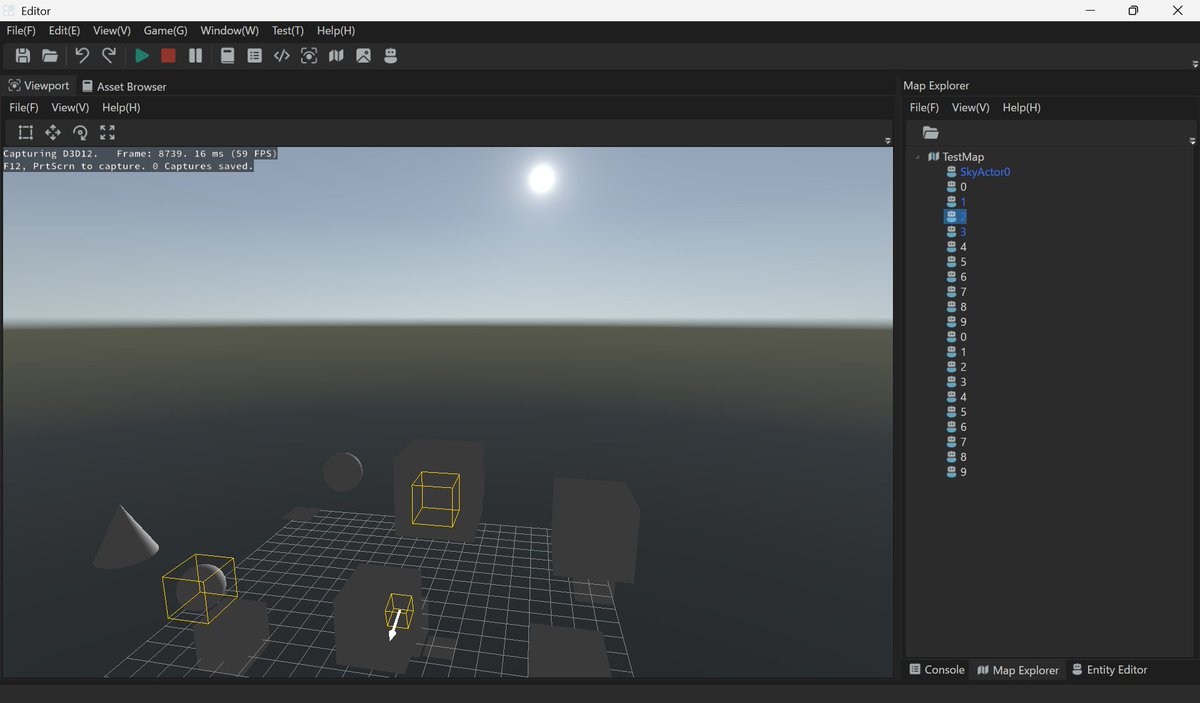The image size is (1200, 703).
Task: Open the Map Explorer Help(H) menu
Action: [x=1022, y=107]
